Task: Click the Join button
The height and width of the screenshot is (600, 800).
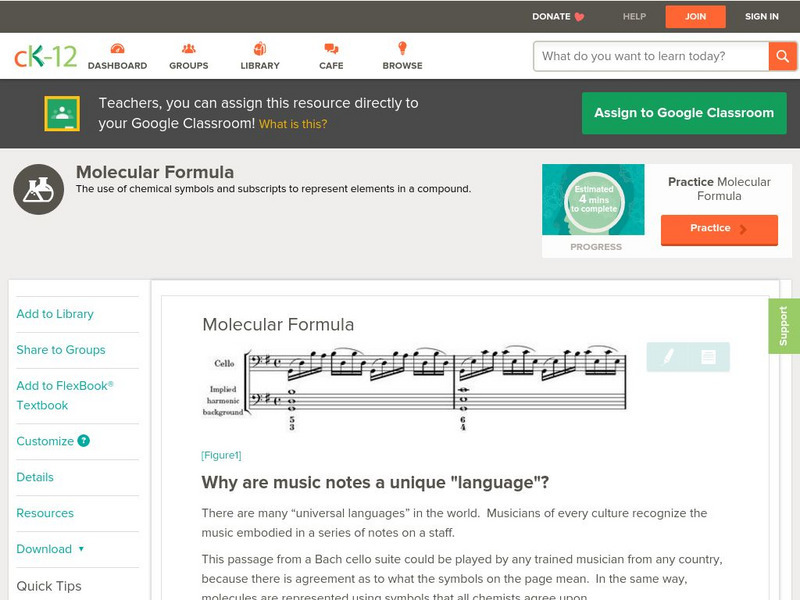Action: click(695, 17)
